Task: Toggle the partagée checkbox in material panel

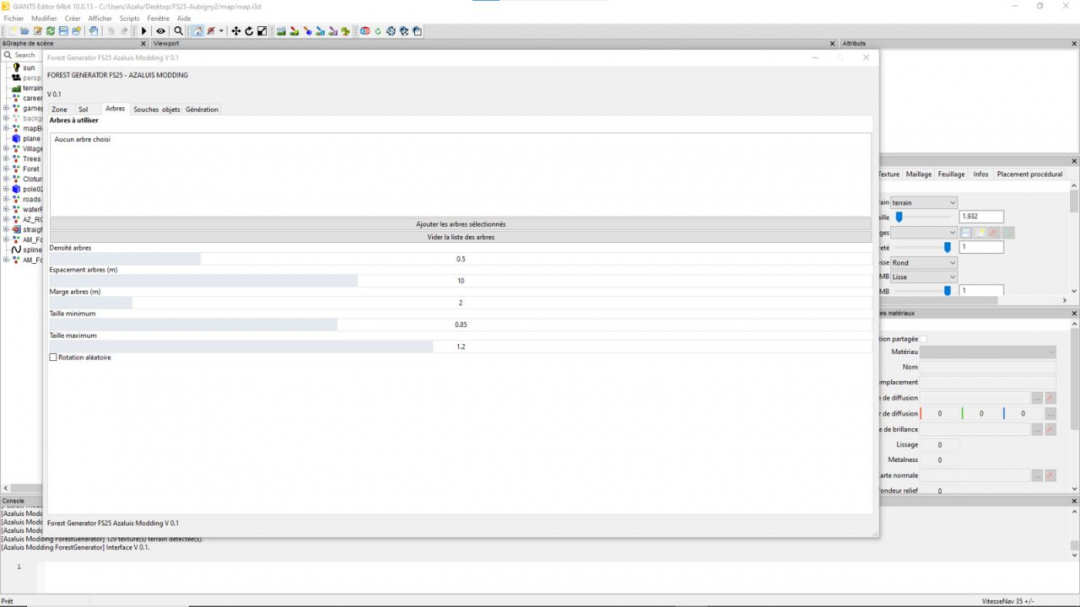Action: pyautogui.click(x=923, y=339)
